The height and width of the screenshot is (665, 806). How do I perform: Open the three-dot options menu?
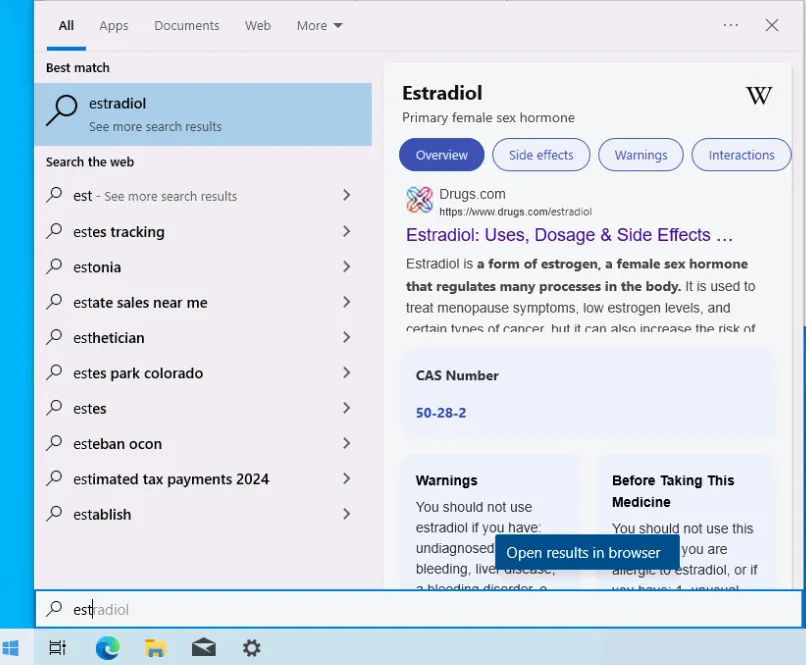point(730,25)
